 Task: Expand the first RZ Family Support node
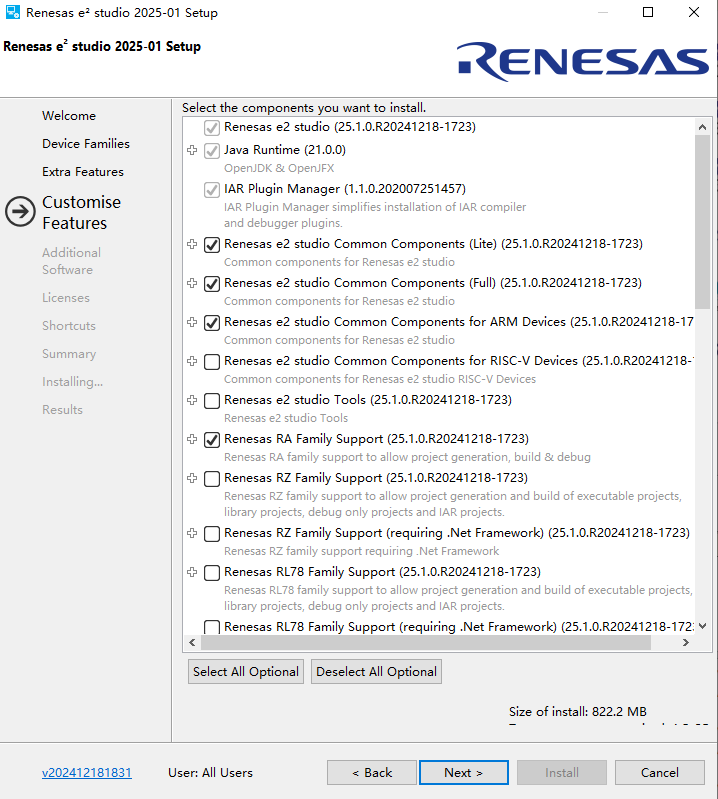[192, 478]
